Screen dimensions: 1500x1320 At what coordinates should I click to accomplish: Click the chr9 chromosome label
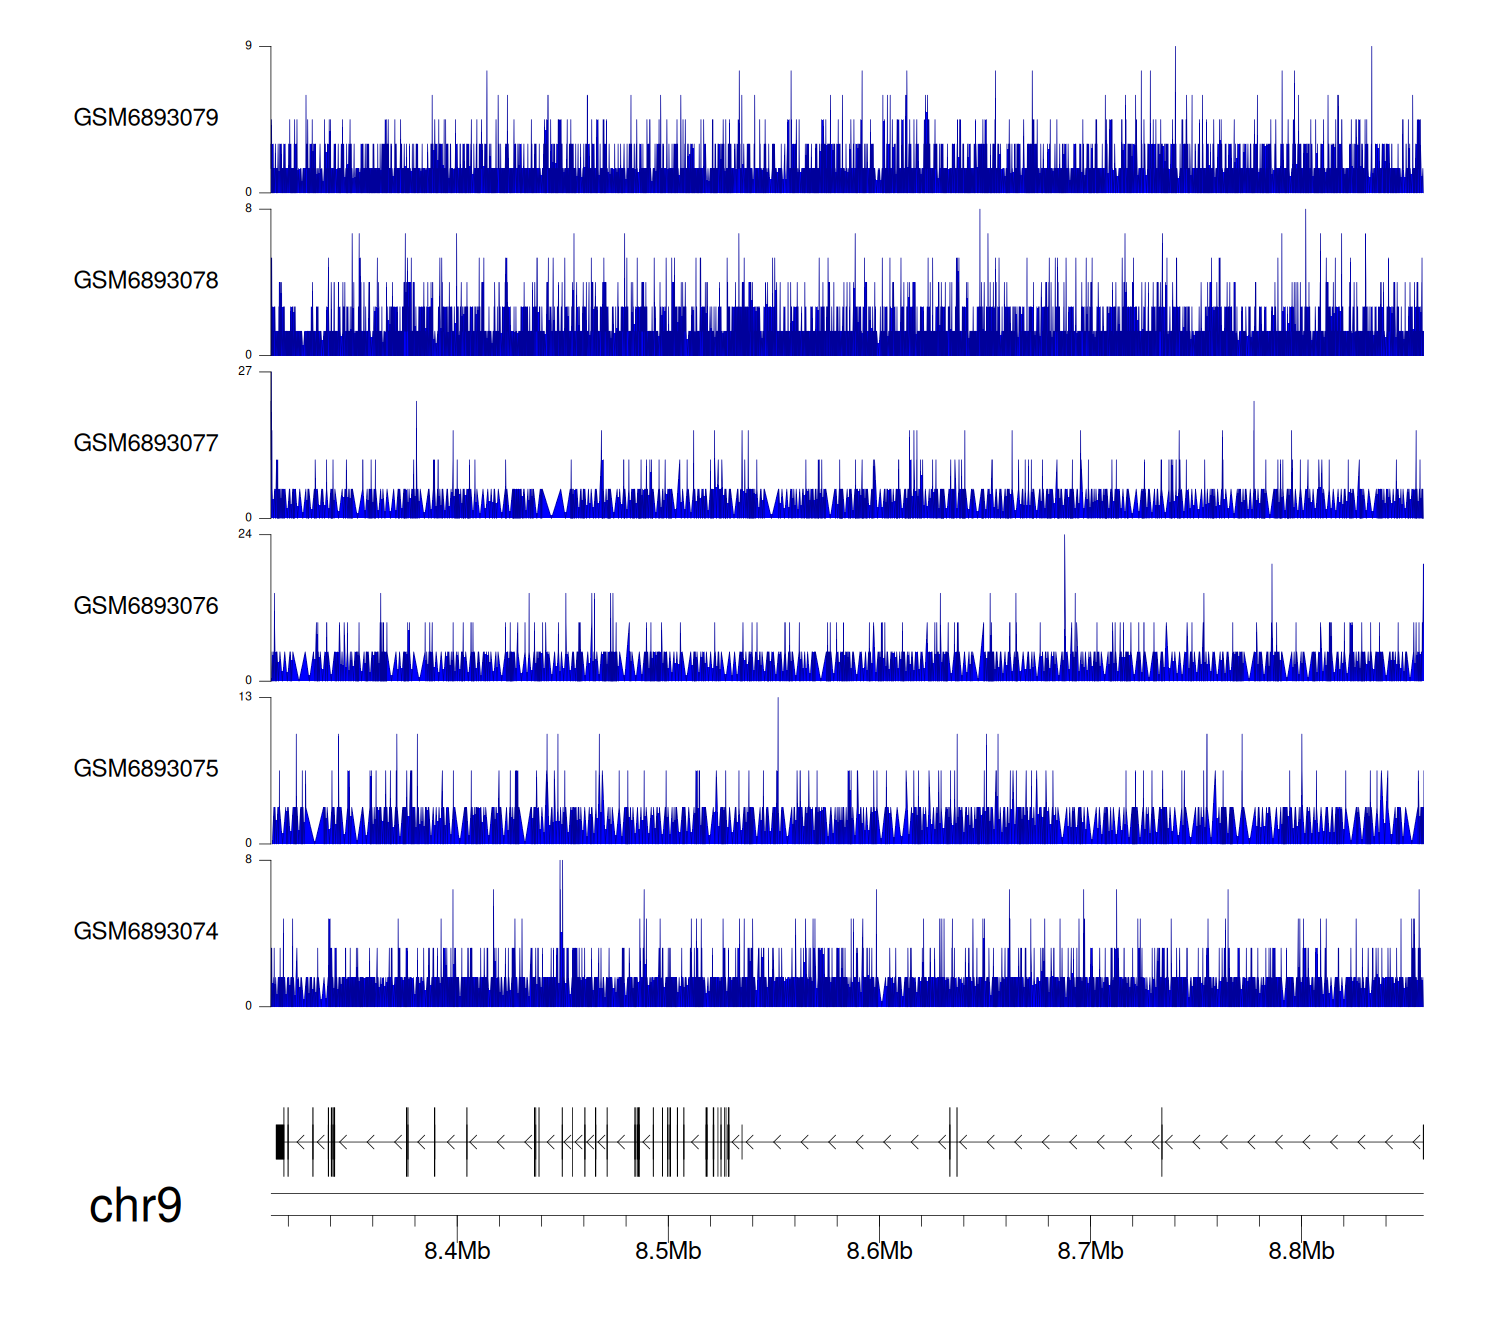tap(135, 1205)
